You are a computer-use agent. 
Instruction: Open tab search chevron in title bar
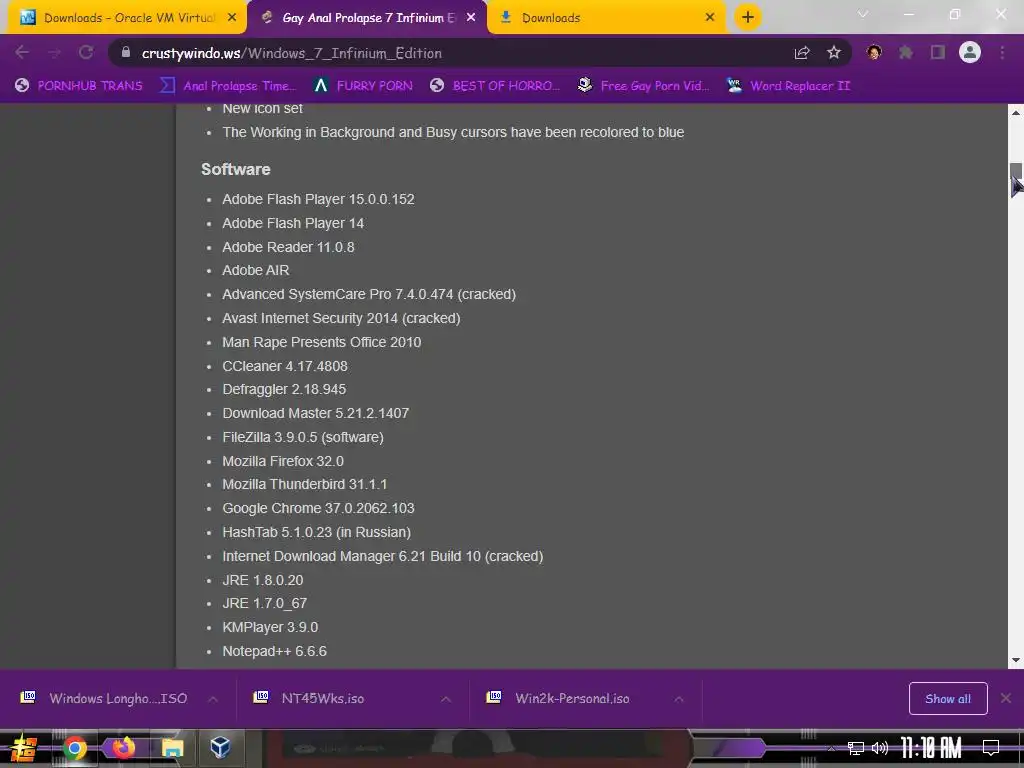pyautogui.click(x=863, y=14)
